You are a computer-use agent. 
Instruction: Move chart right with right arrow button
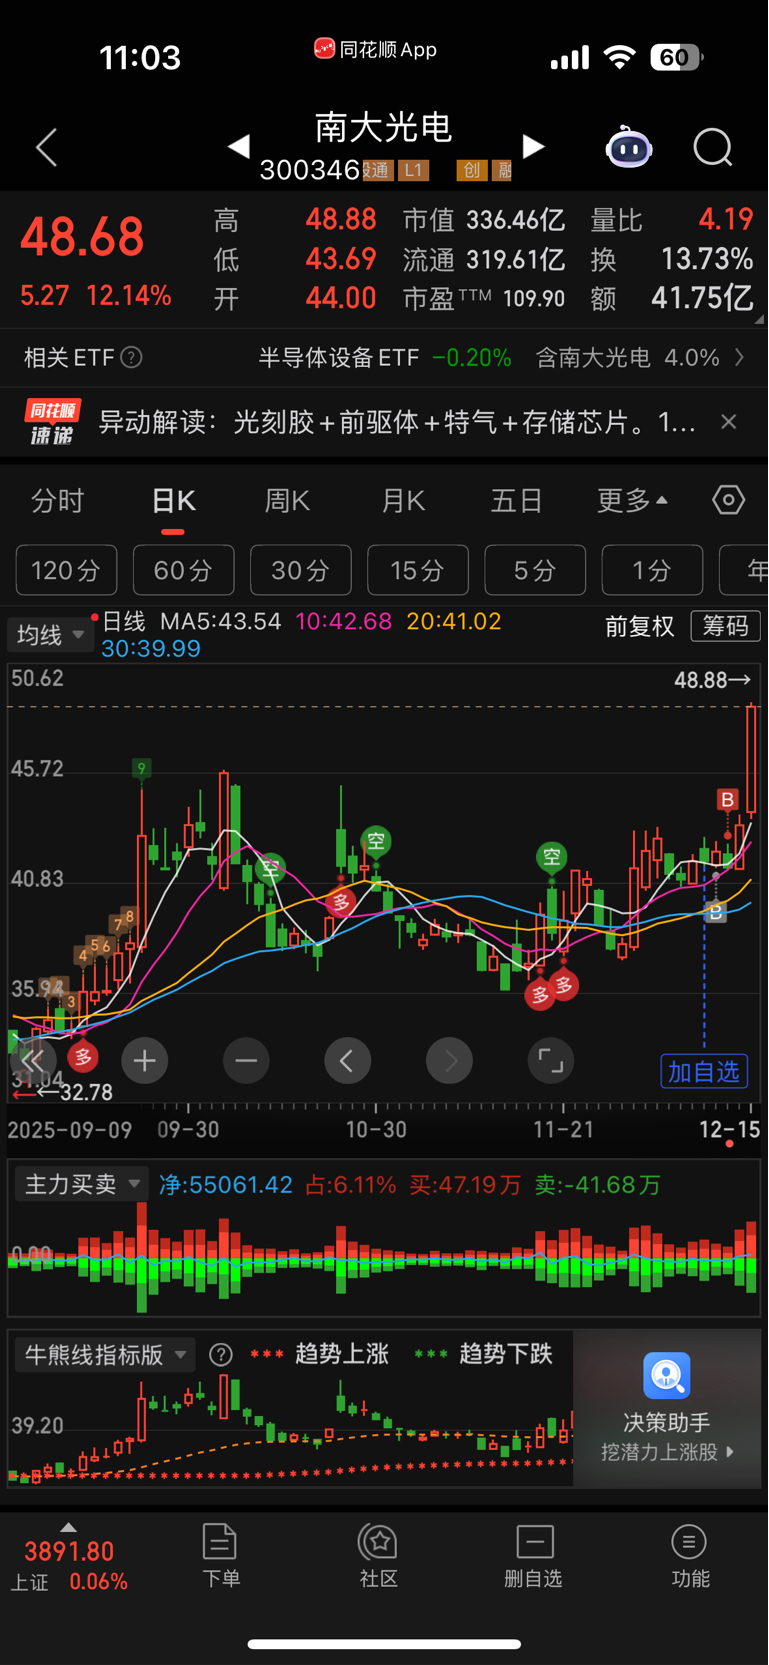[x=449, y=1061]
